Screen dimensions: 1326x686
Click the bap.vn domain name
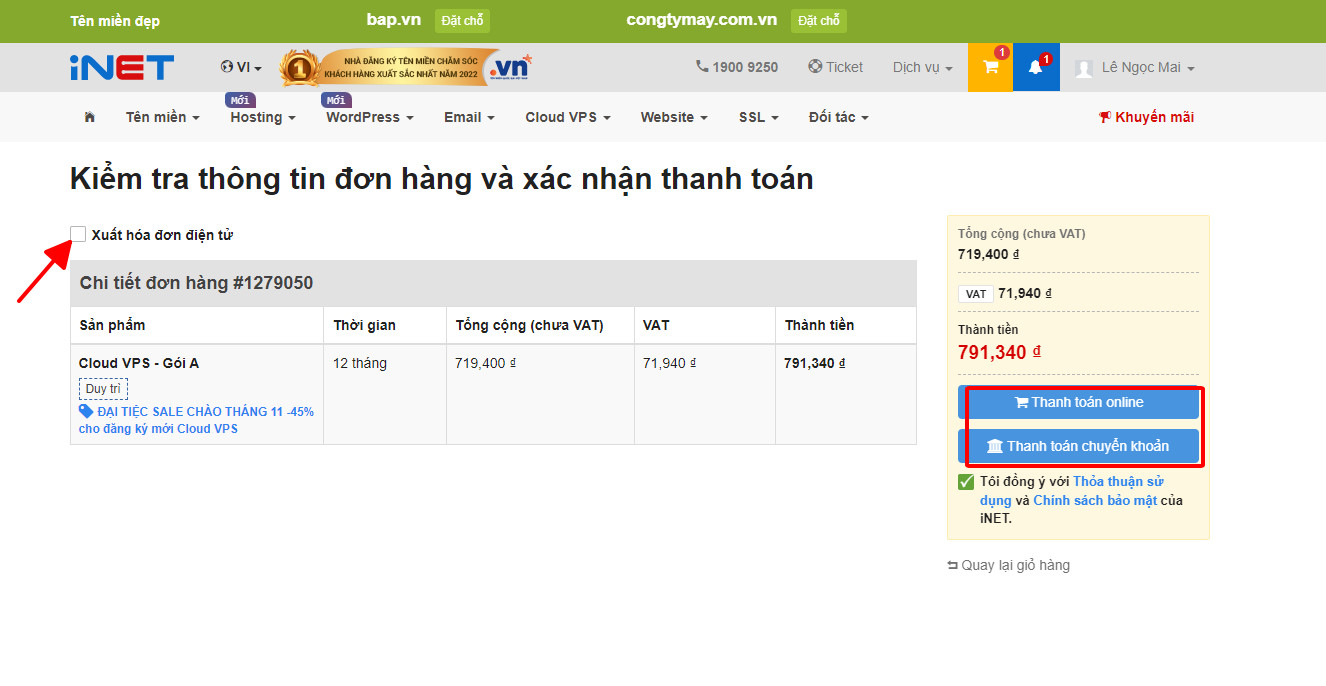393,20
